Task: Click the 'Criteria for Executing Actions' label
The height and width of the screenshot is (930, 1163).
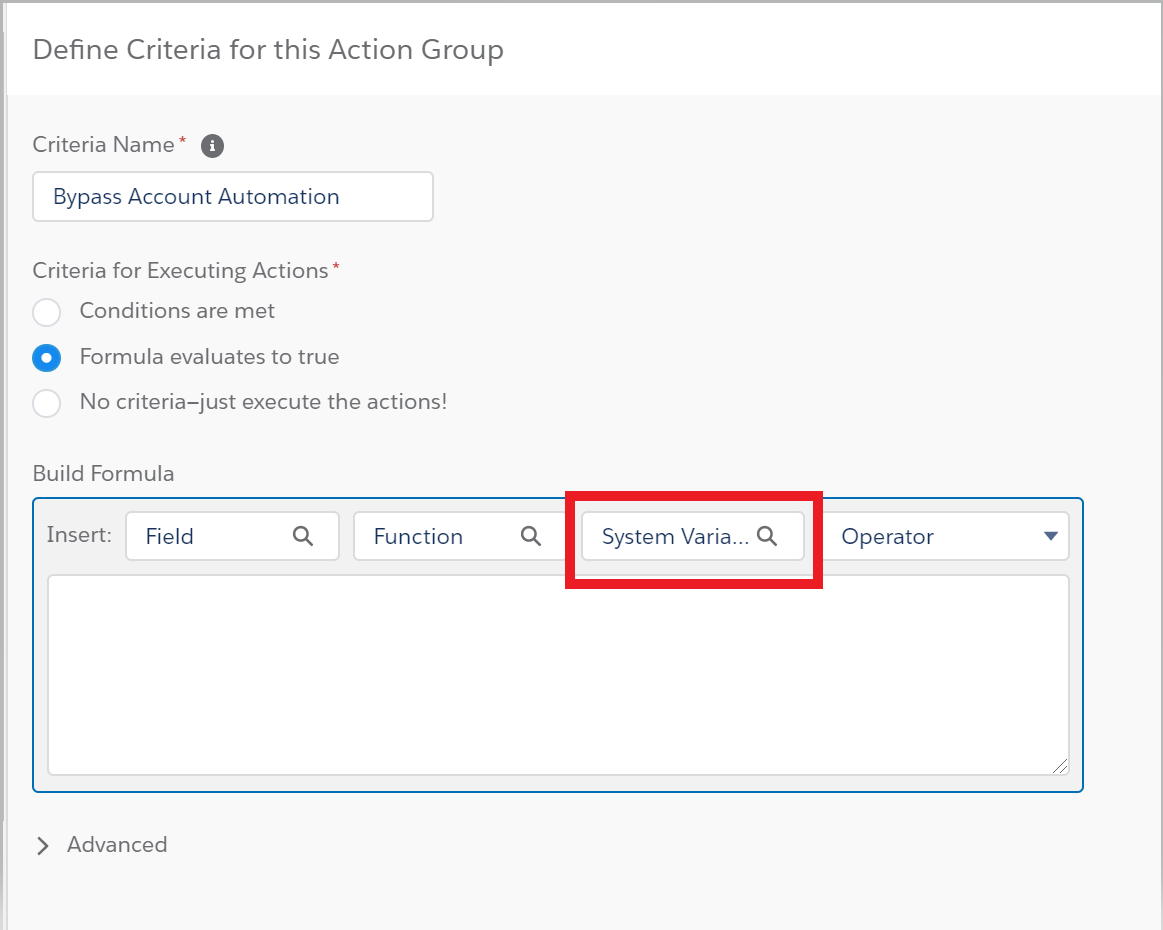Action: coord(180,271)
